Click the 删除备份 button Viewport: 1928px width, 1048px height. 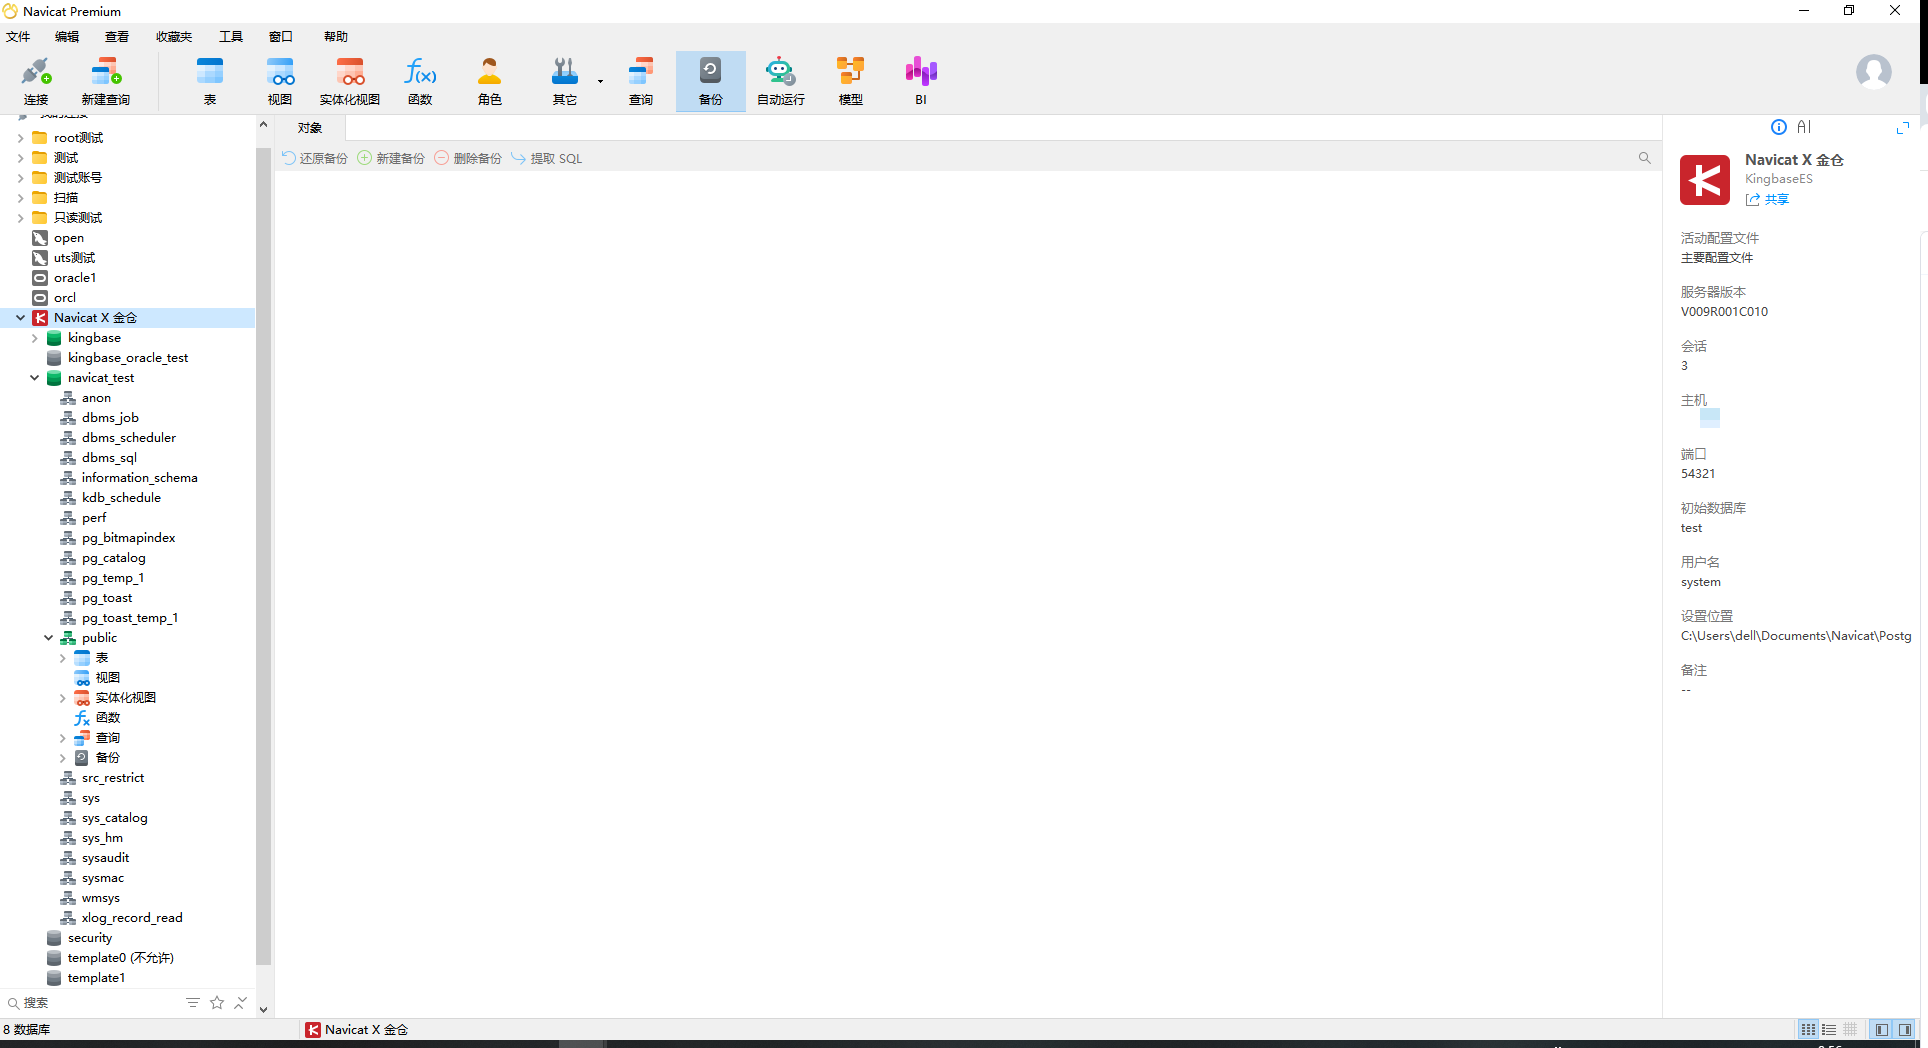(x=468, y=158)
